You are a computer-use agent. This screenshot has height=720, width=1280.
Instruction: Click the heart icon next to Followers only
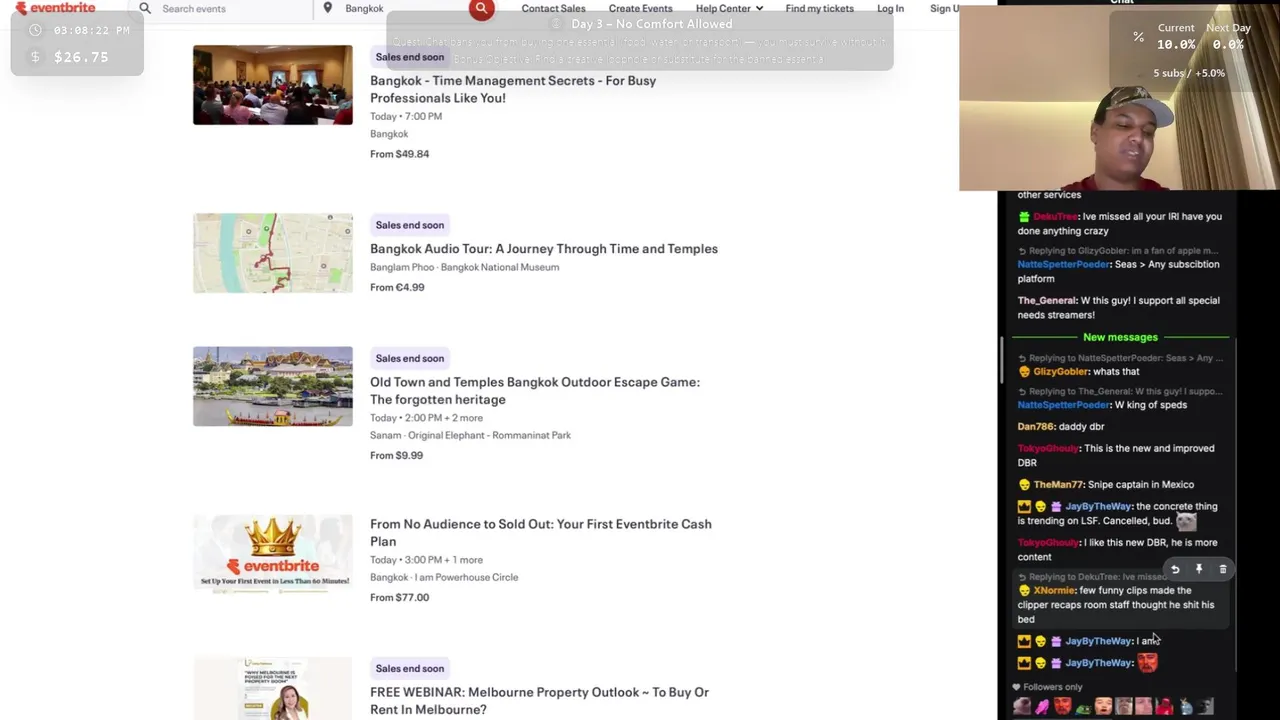pyautogui.click(x=1017, y=687)
